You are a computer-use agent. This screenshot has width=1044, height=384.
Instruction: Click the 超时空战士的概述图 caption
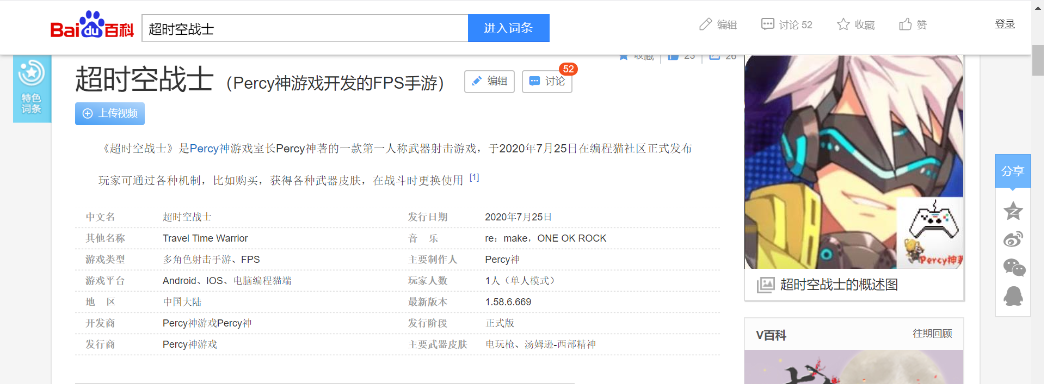pyautogui.click(x=839, y=285)
